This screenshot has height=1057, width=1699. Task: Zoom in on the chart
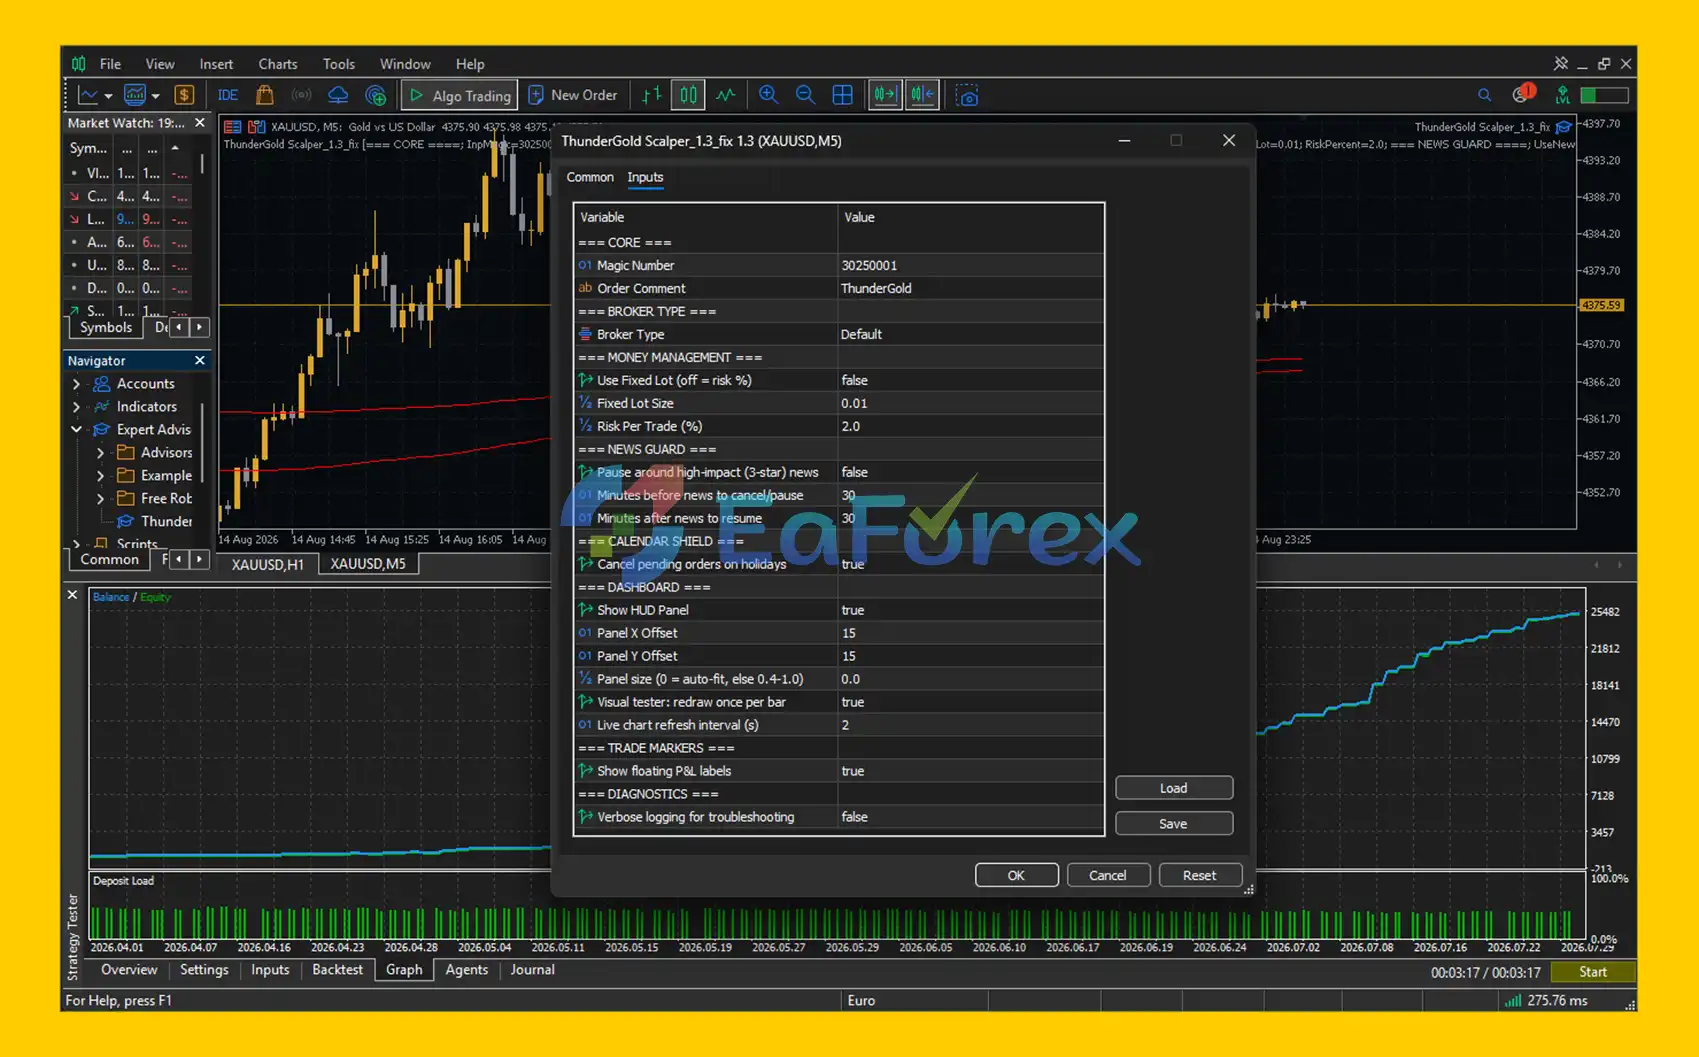768,95
